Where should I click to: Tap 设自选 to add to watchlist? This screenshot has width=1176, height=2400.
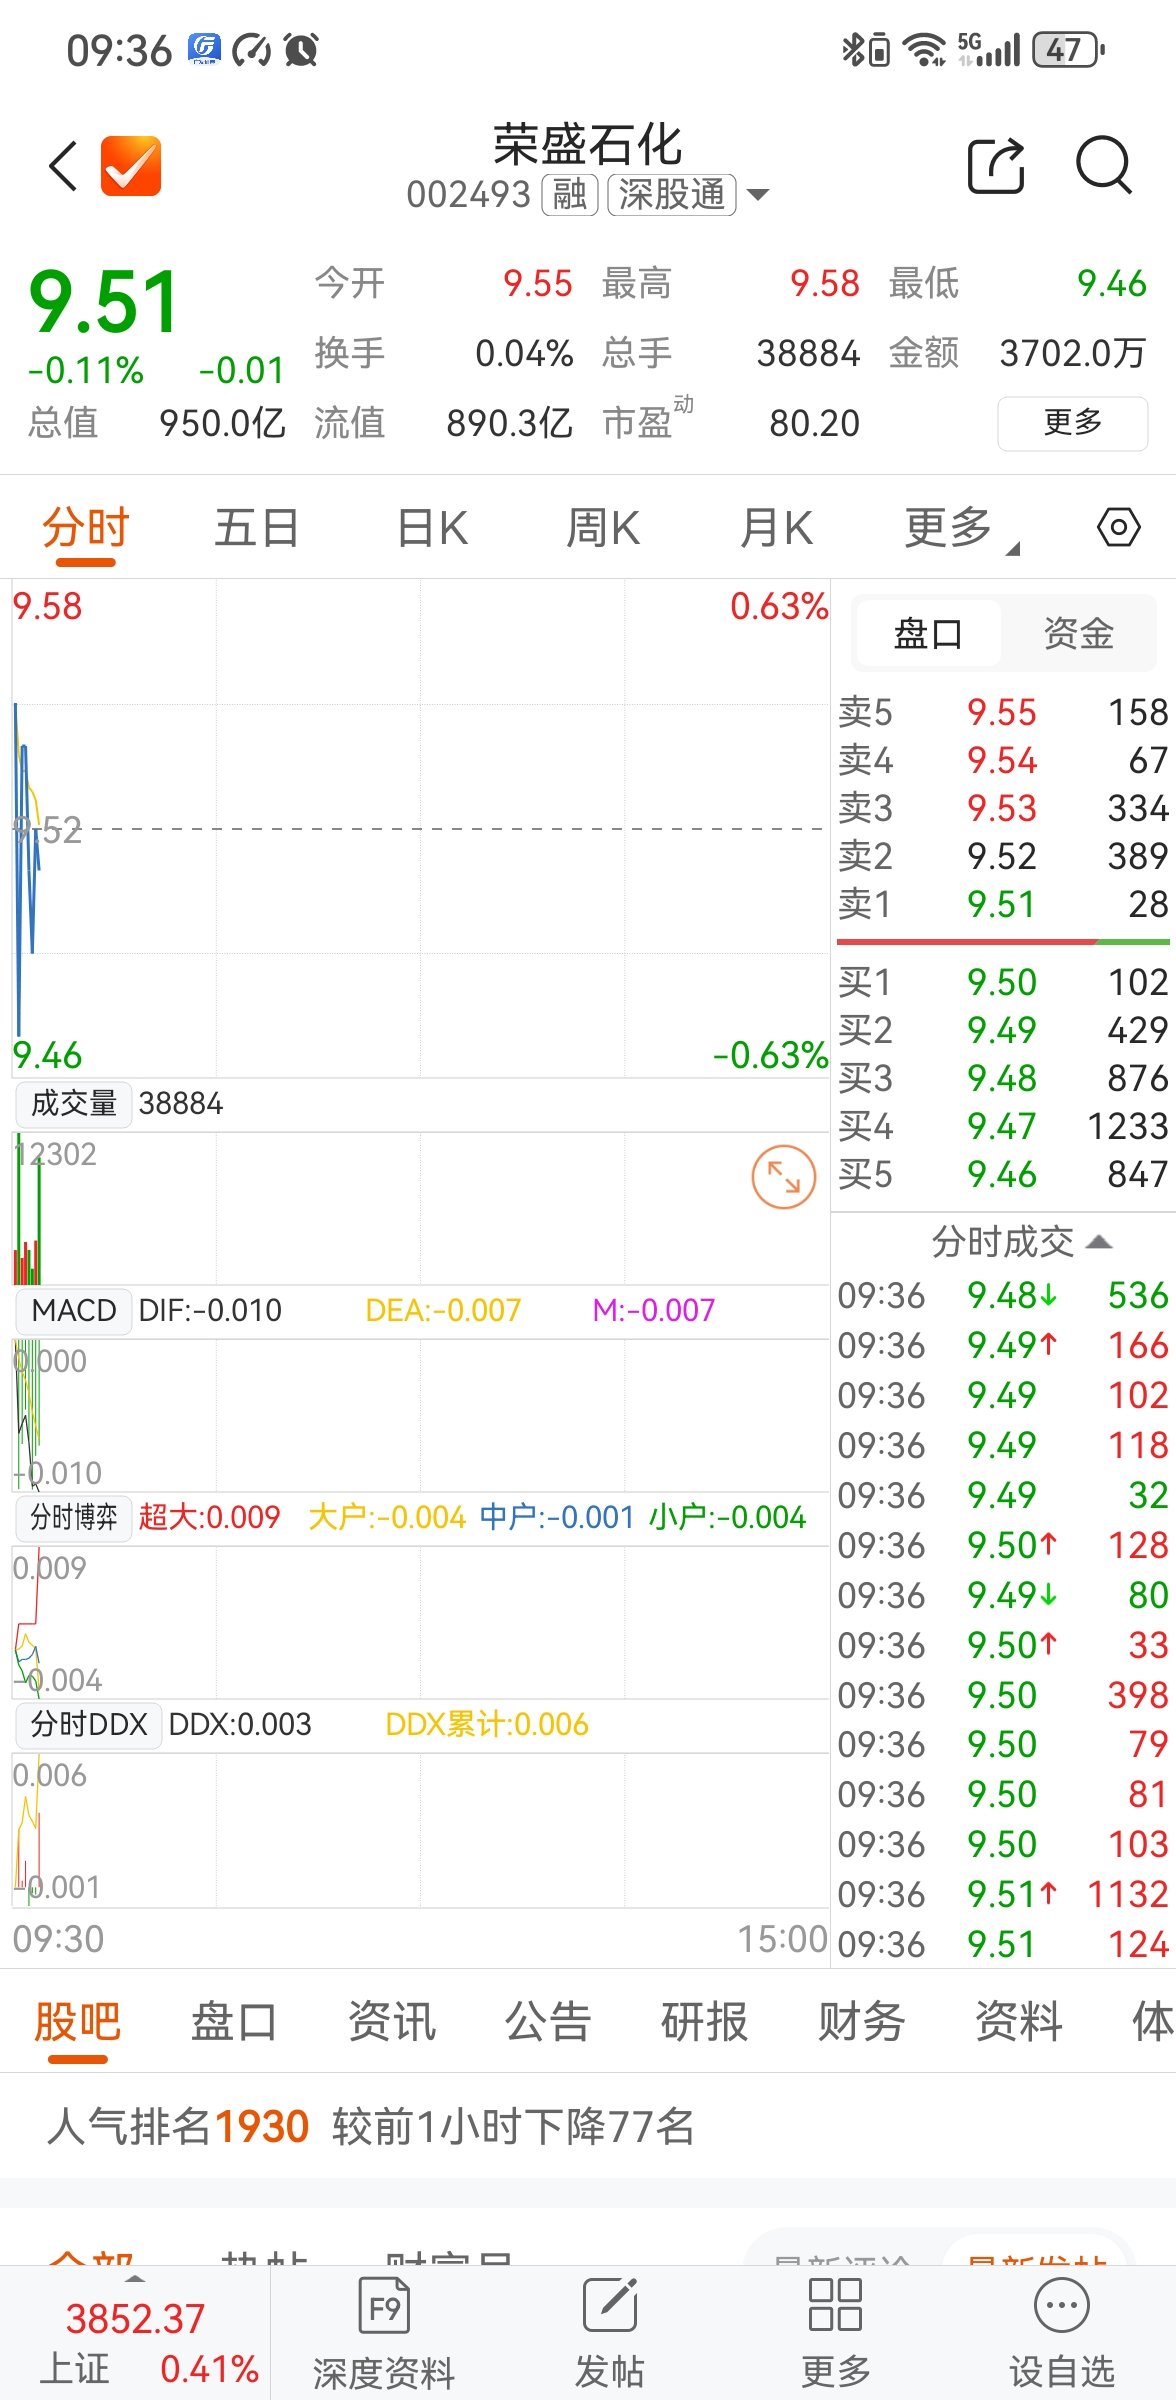click(x=1062, y=2334)
